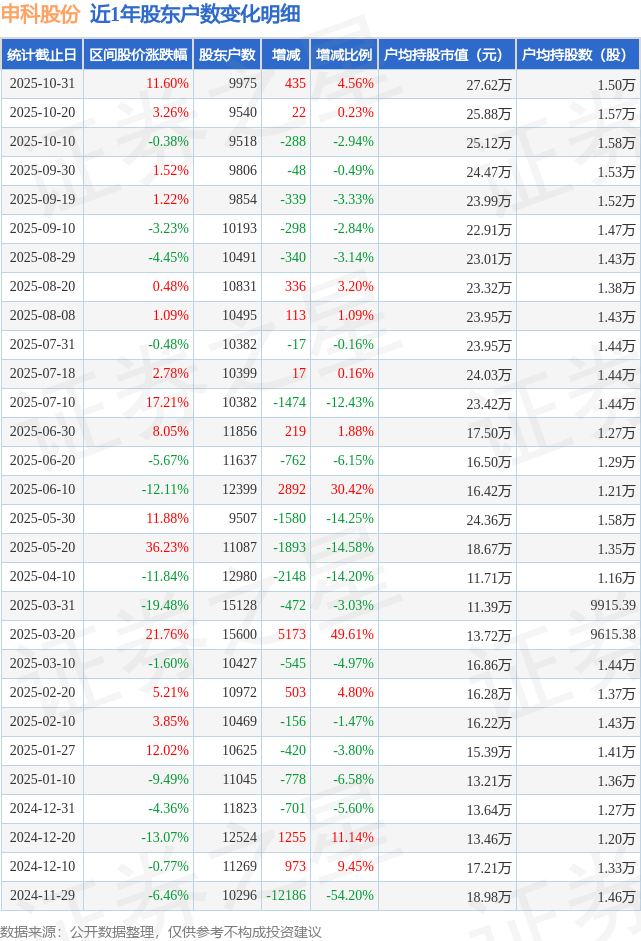Select the 2025-06-10 date cell

pyautogui.click(x=42, y=490)
